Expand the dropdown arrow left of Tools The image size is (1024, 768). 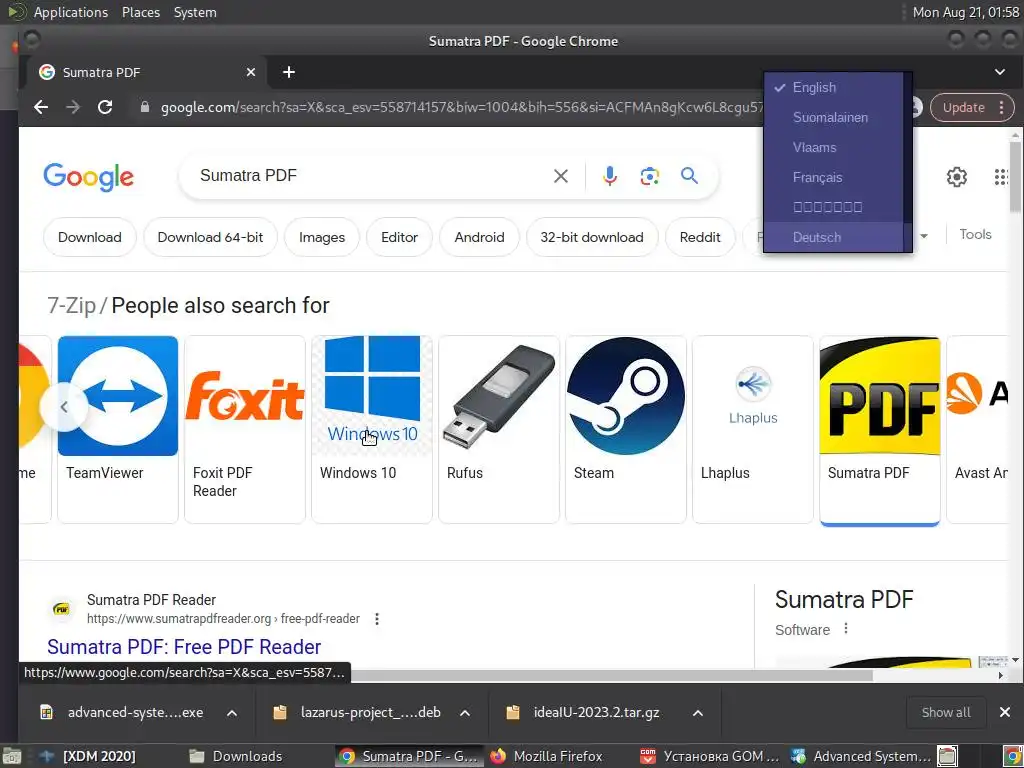pyautogui.click(x=923, y=236)
